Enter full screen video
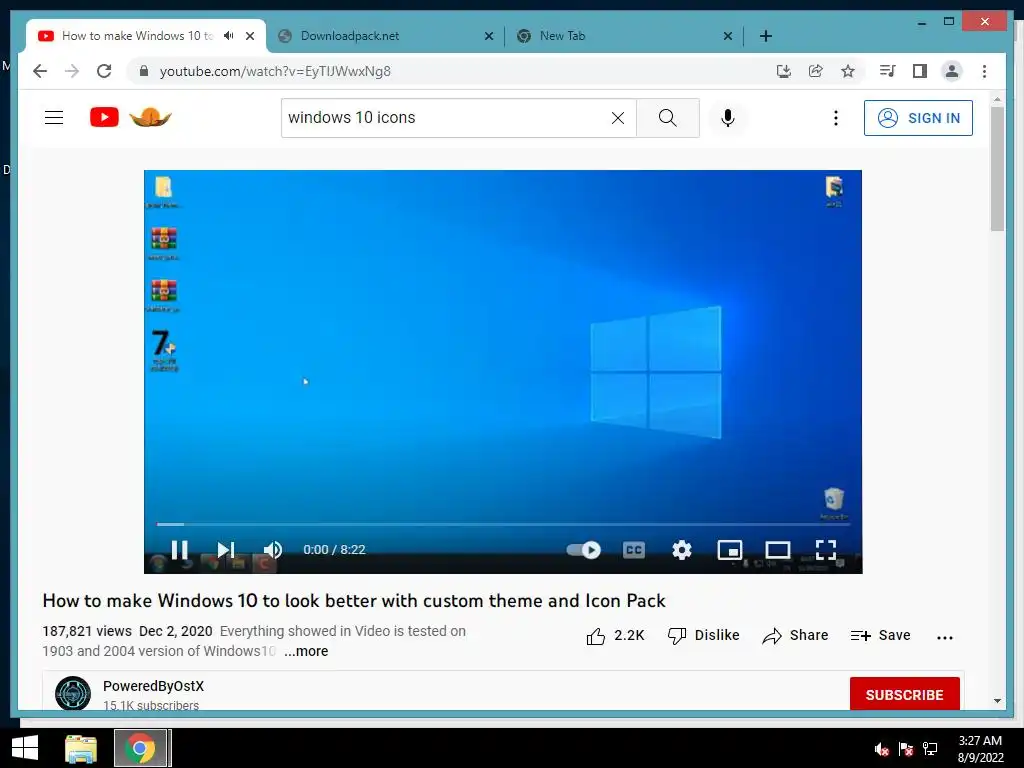This screenshot has height=768, width=1024. [x=825, y=550]
